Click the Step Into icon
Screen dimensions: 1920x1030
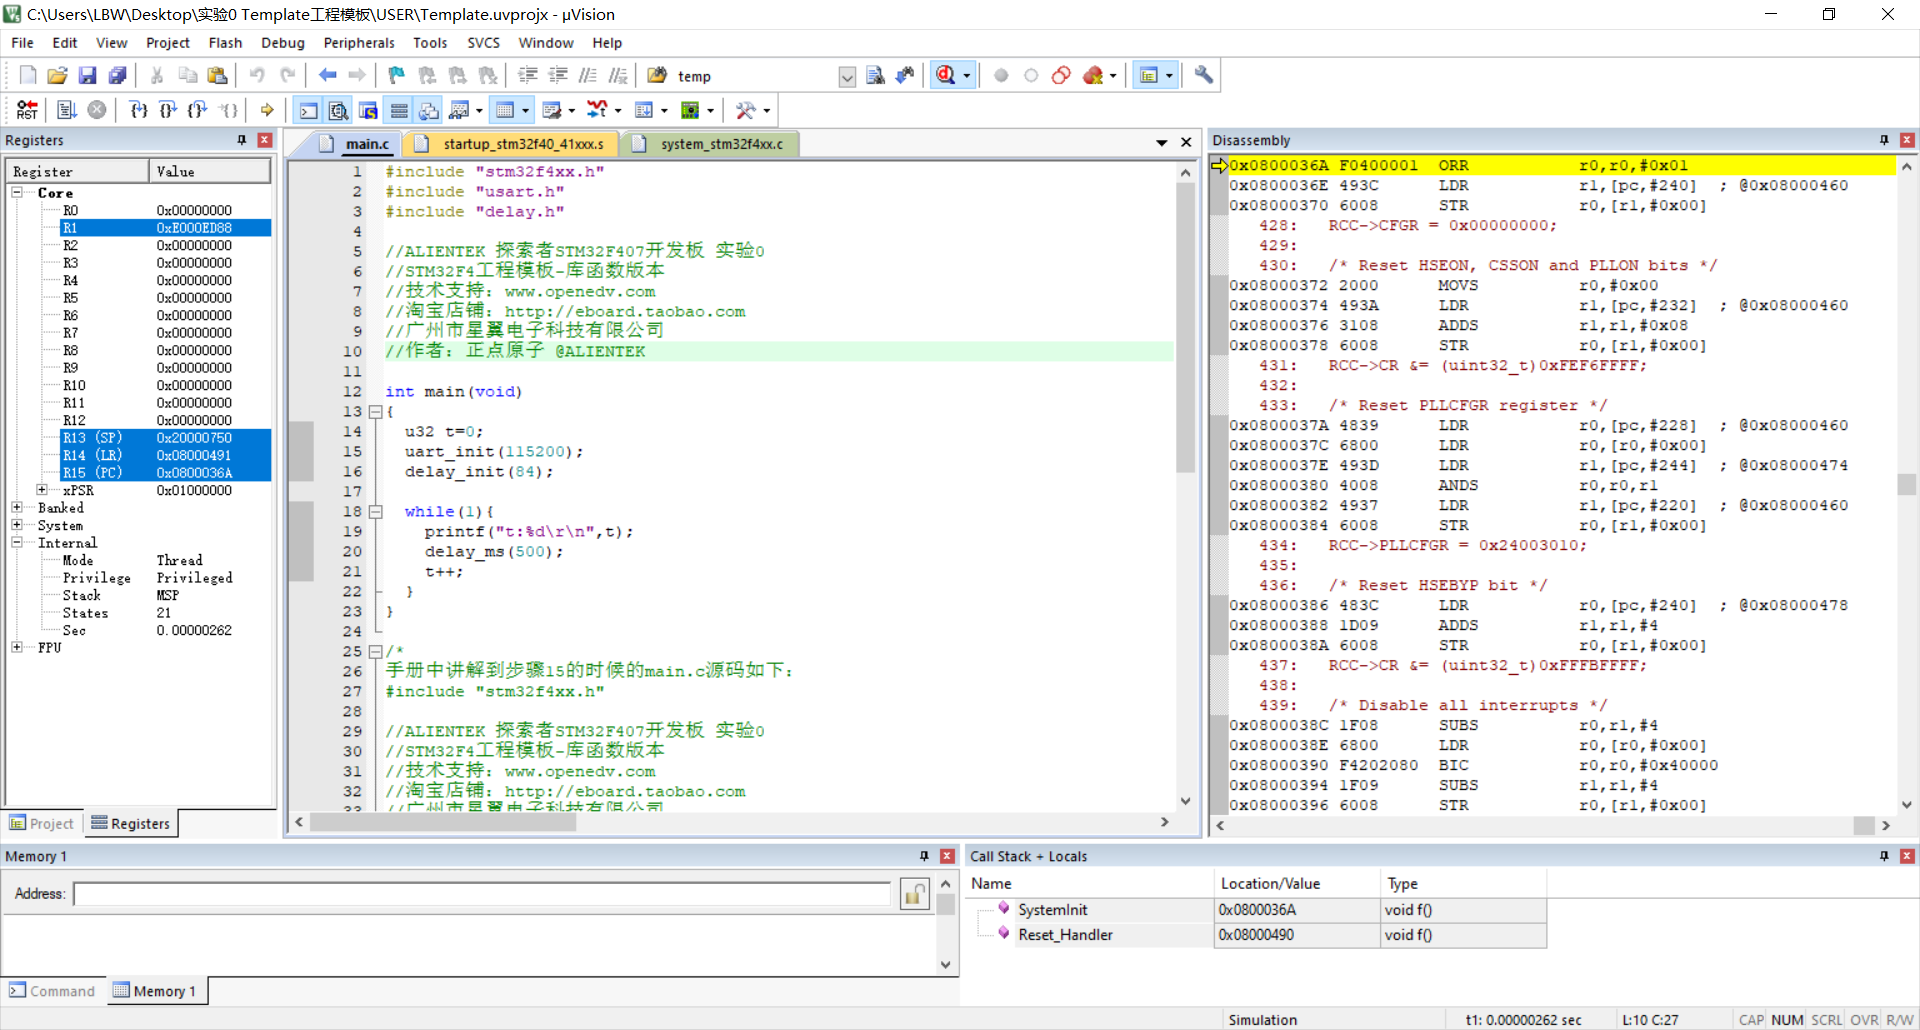(x=138, y=110)
